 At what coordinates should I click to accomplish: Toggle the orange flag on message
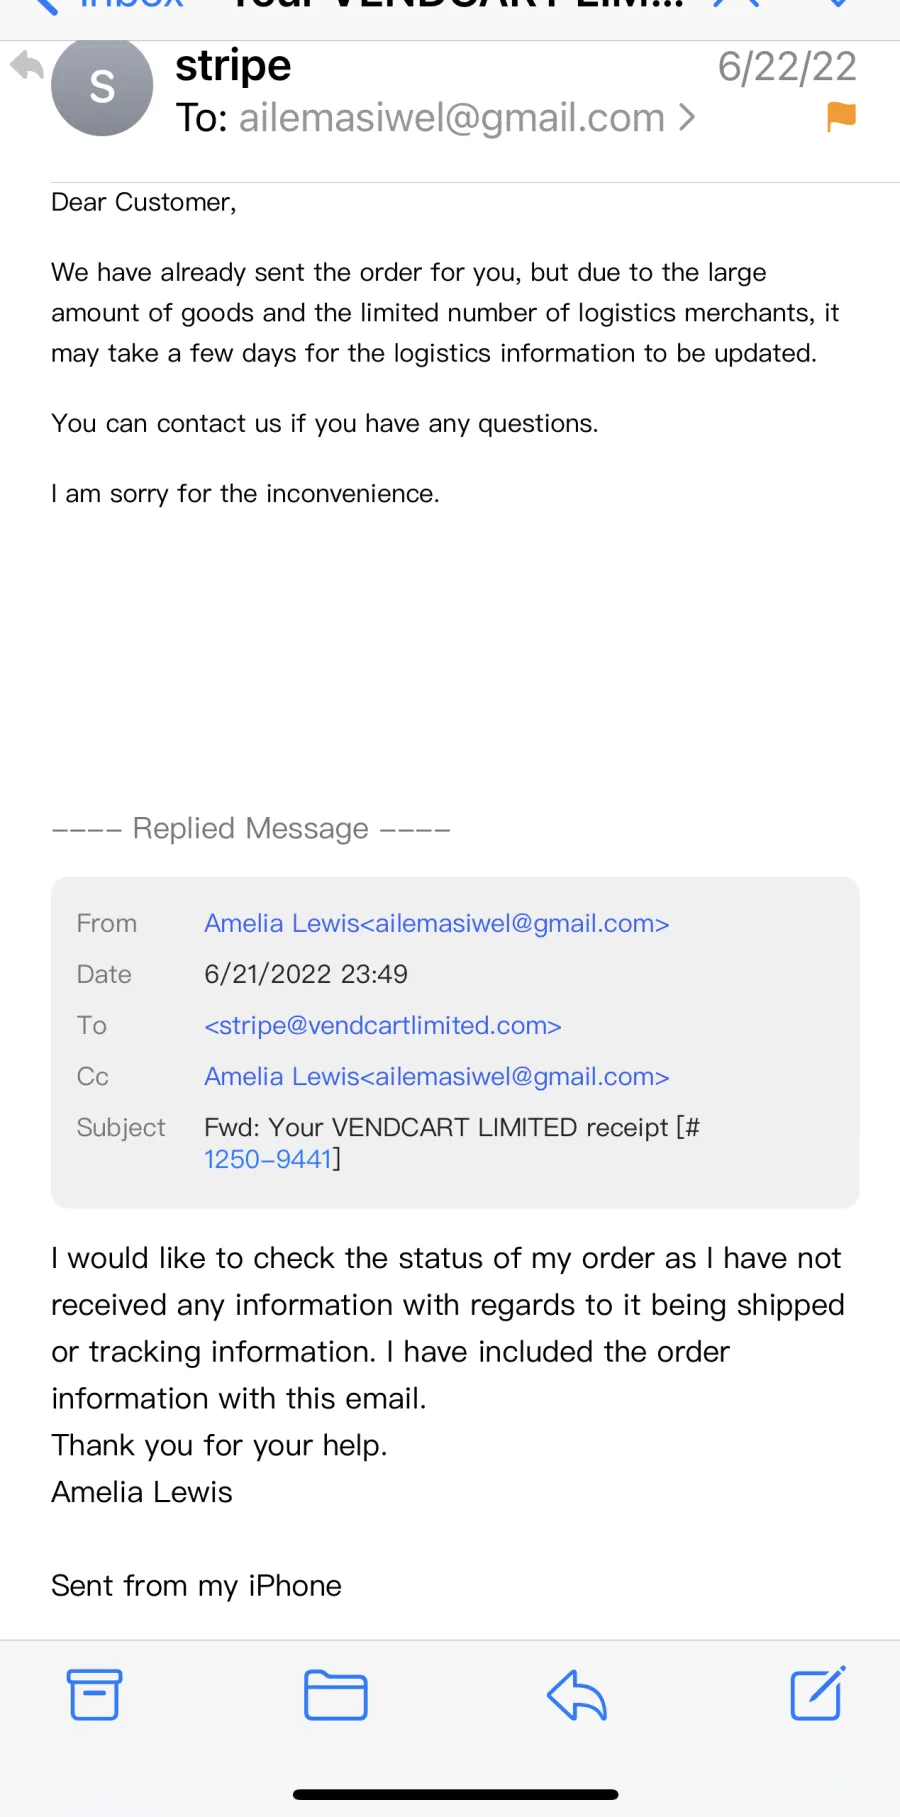point(841,117)
